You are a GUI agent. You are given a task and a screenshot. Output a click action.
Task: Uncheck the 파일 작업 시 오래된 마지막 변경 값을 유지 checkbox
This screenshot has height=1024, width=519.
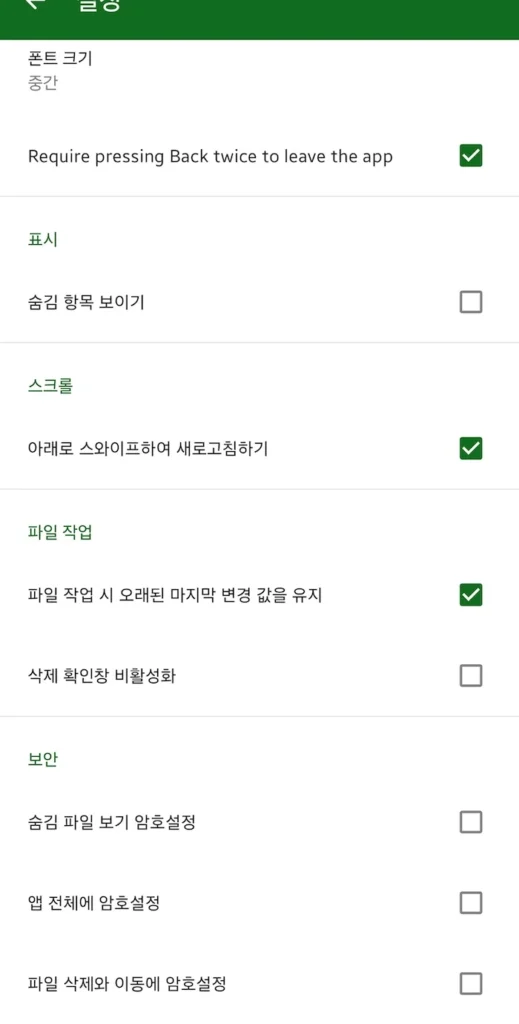[471, 595]
